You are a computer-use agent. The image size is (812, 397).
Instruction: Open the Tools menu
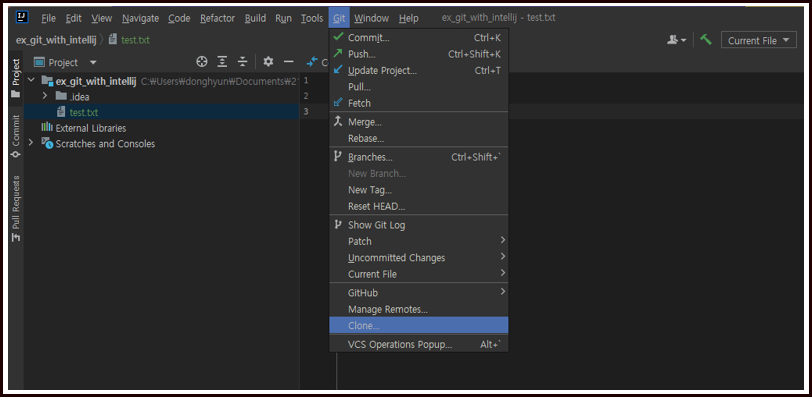(312, 18)
